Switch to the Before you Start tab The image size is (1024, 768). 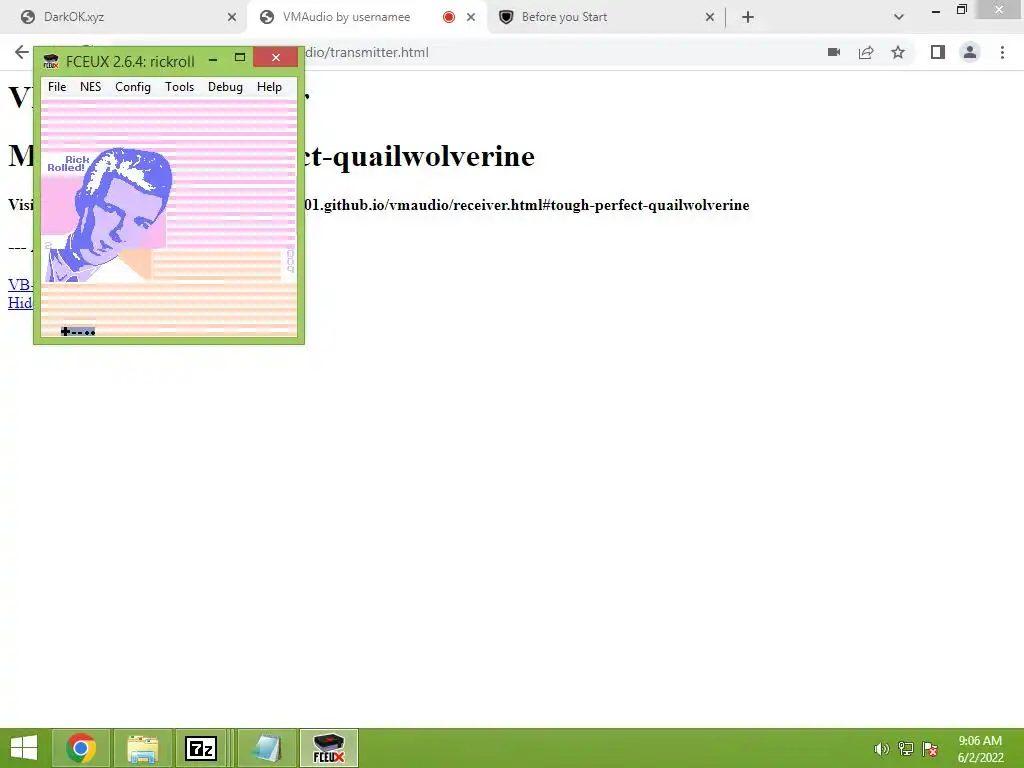point(606,17)
